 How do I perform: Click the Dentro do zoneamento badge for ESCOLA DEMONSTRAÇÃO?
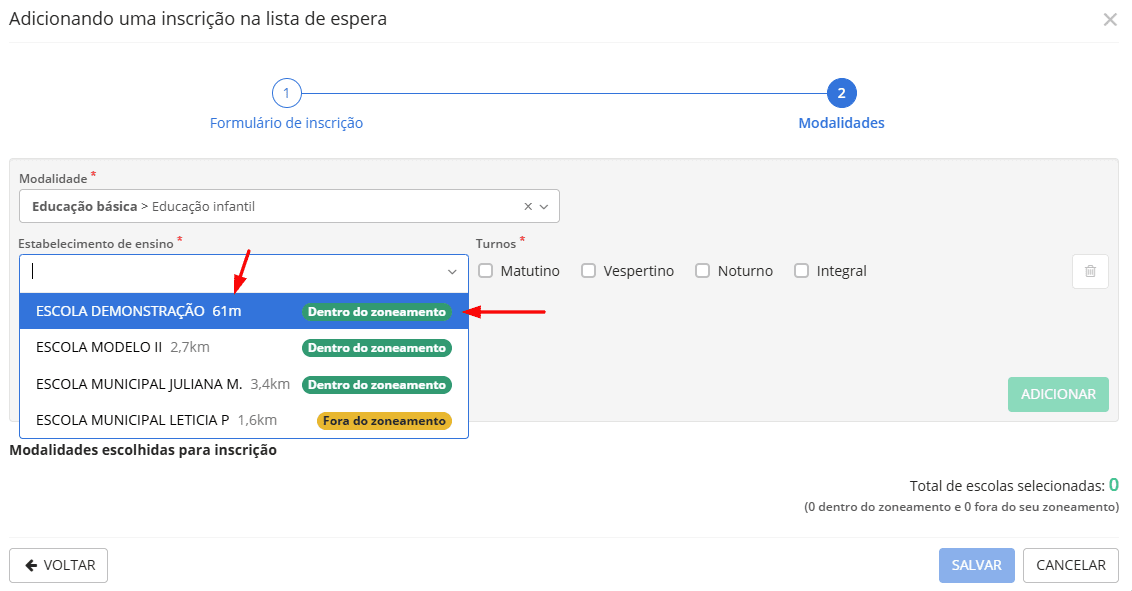tap(376, 311)
